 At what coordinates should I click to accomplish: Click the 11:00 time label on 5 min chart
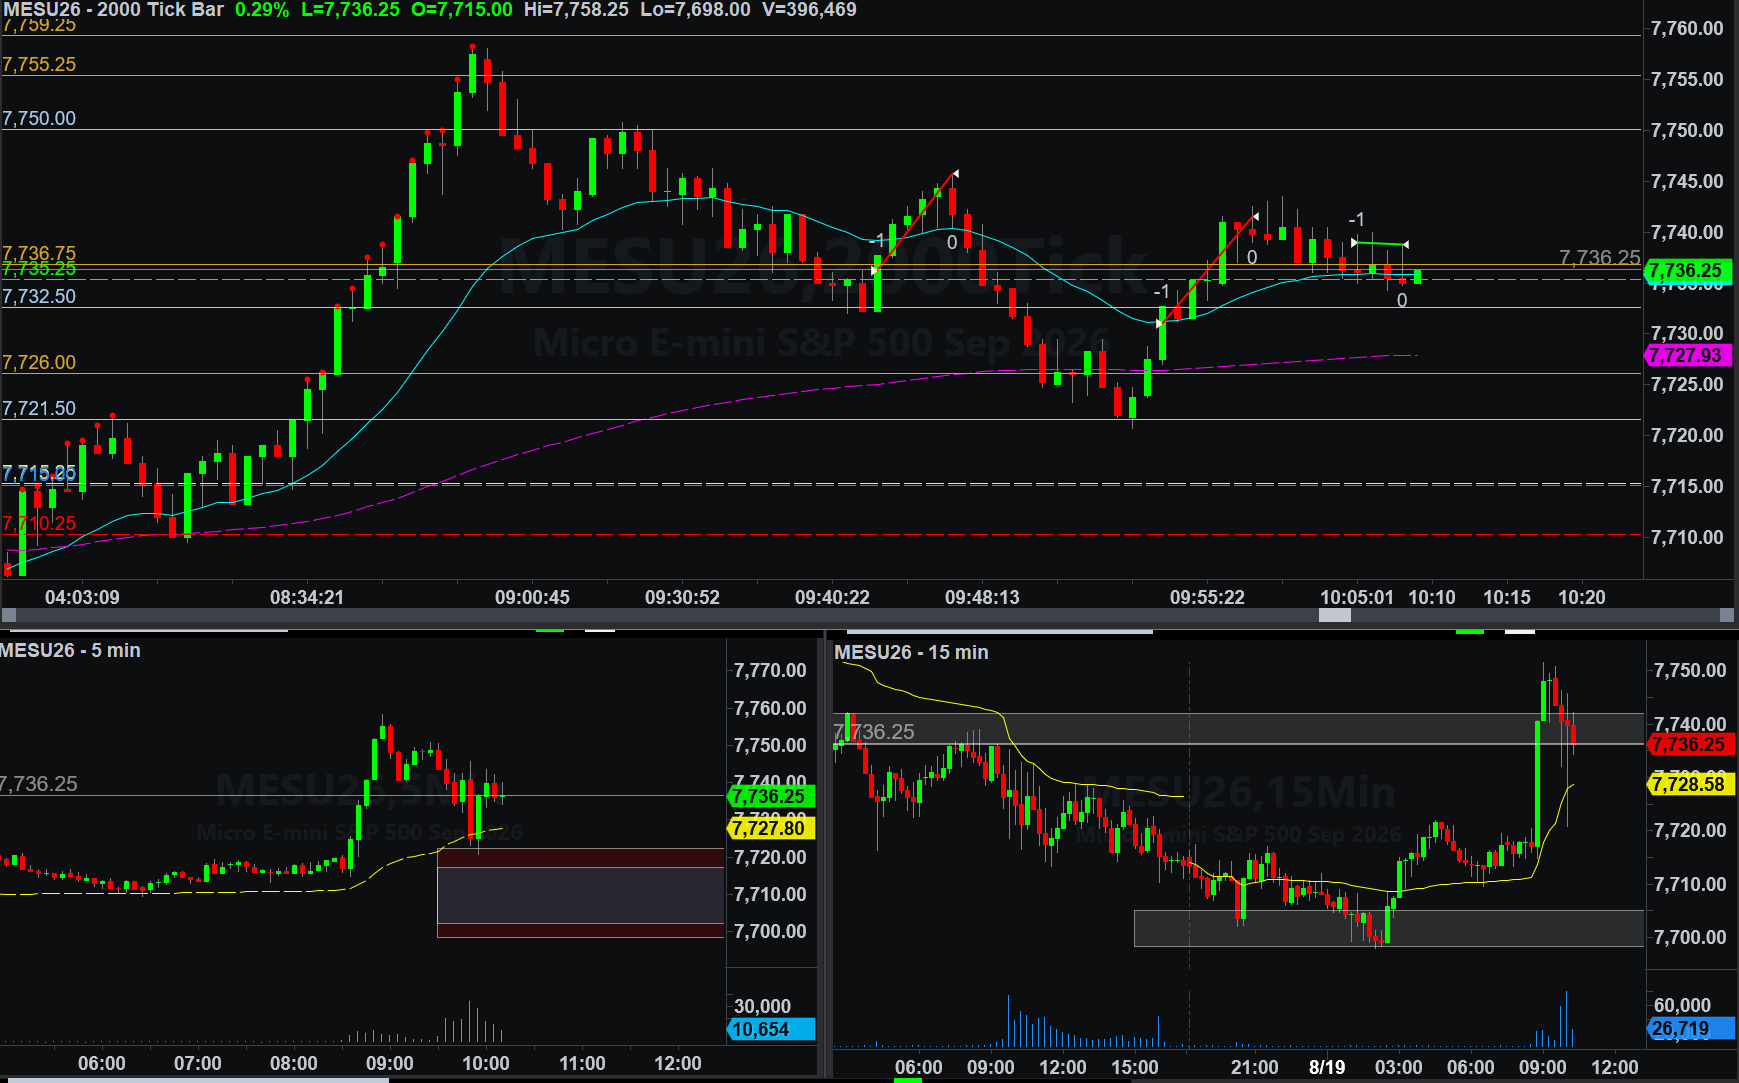click(x=582, y=1063)
